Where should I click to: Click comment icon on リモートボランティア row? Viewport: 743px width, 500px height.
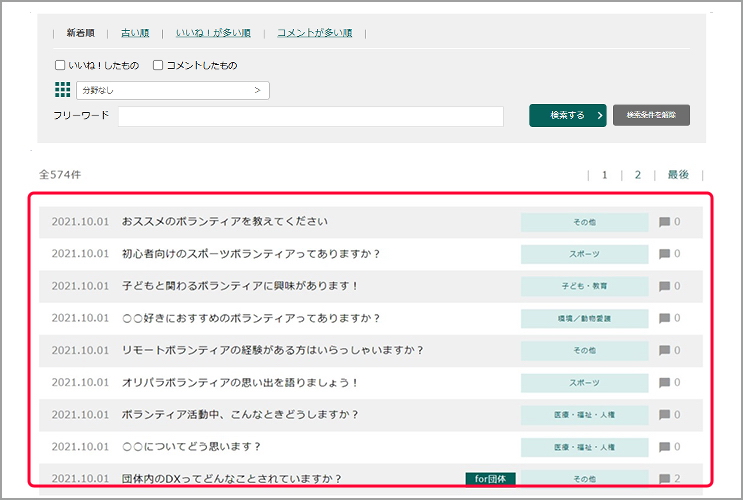click(x=664, y=351)
